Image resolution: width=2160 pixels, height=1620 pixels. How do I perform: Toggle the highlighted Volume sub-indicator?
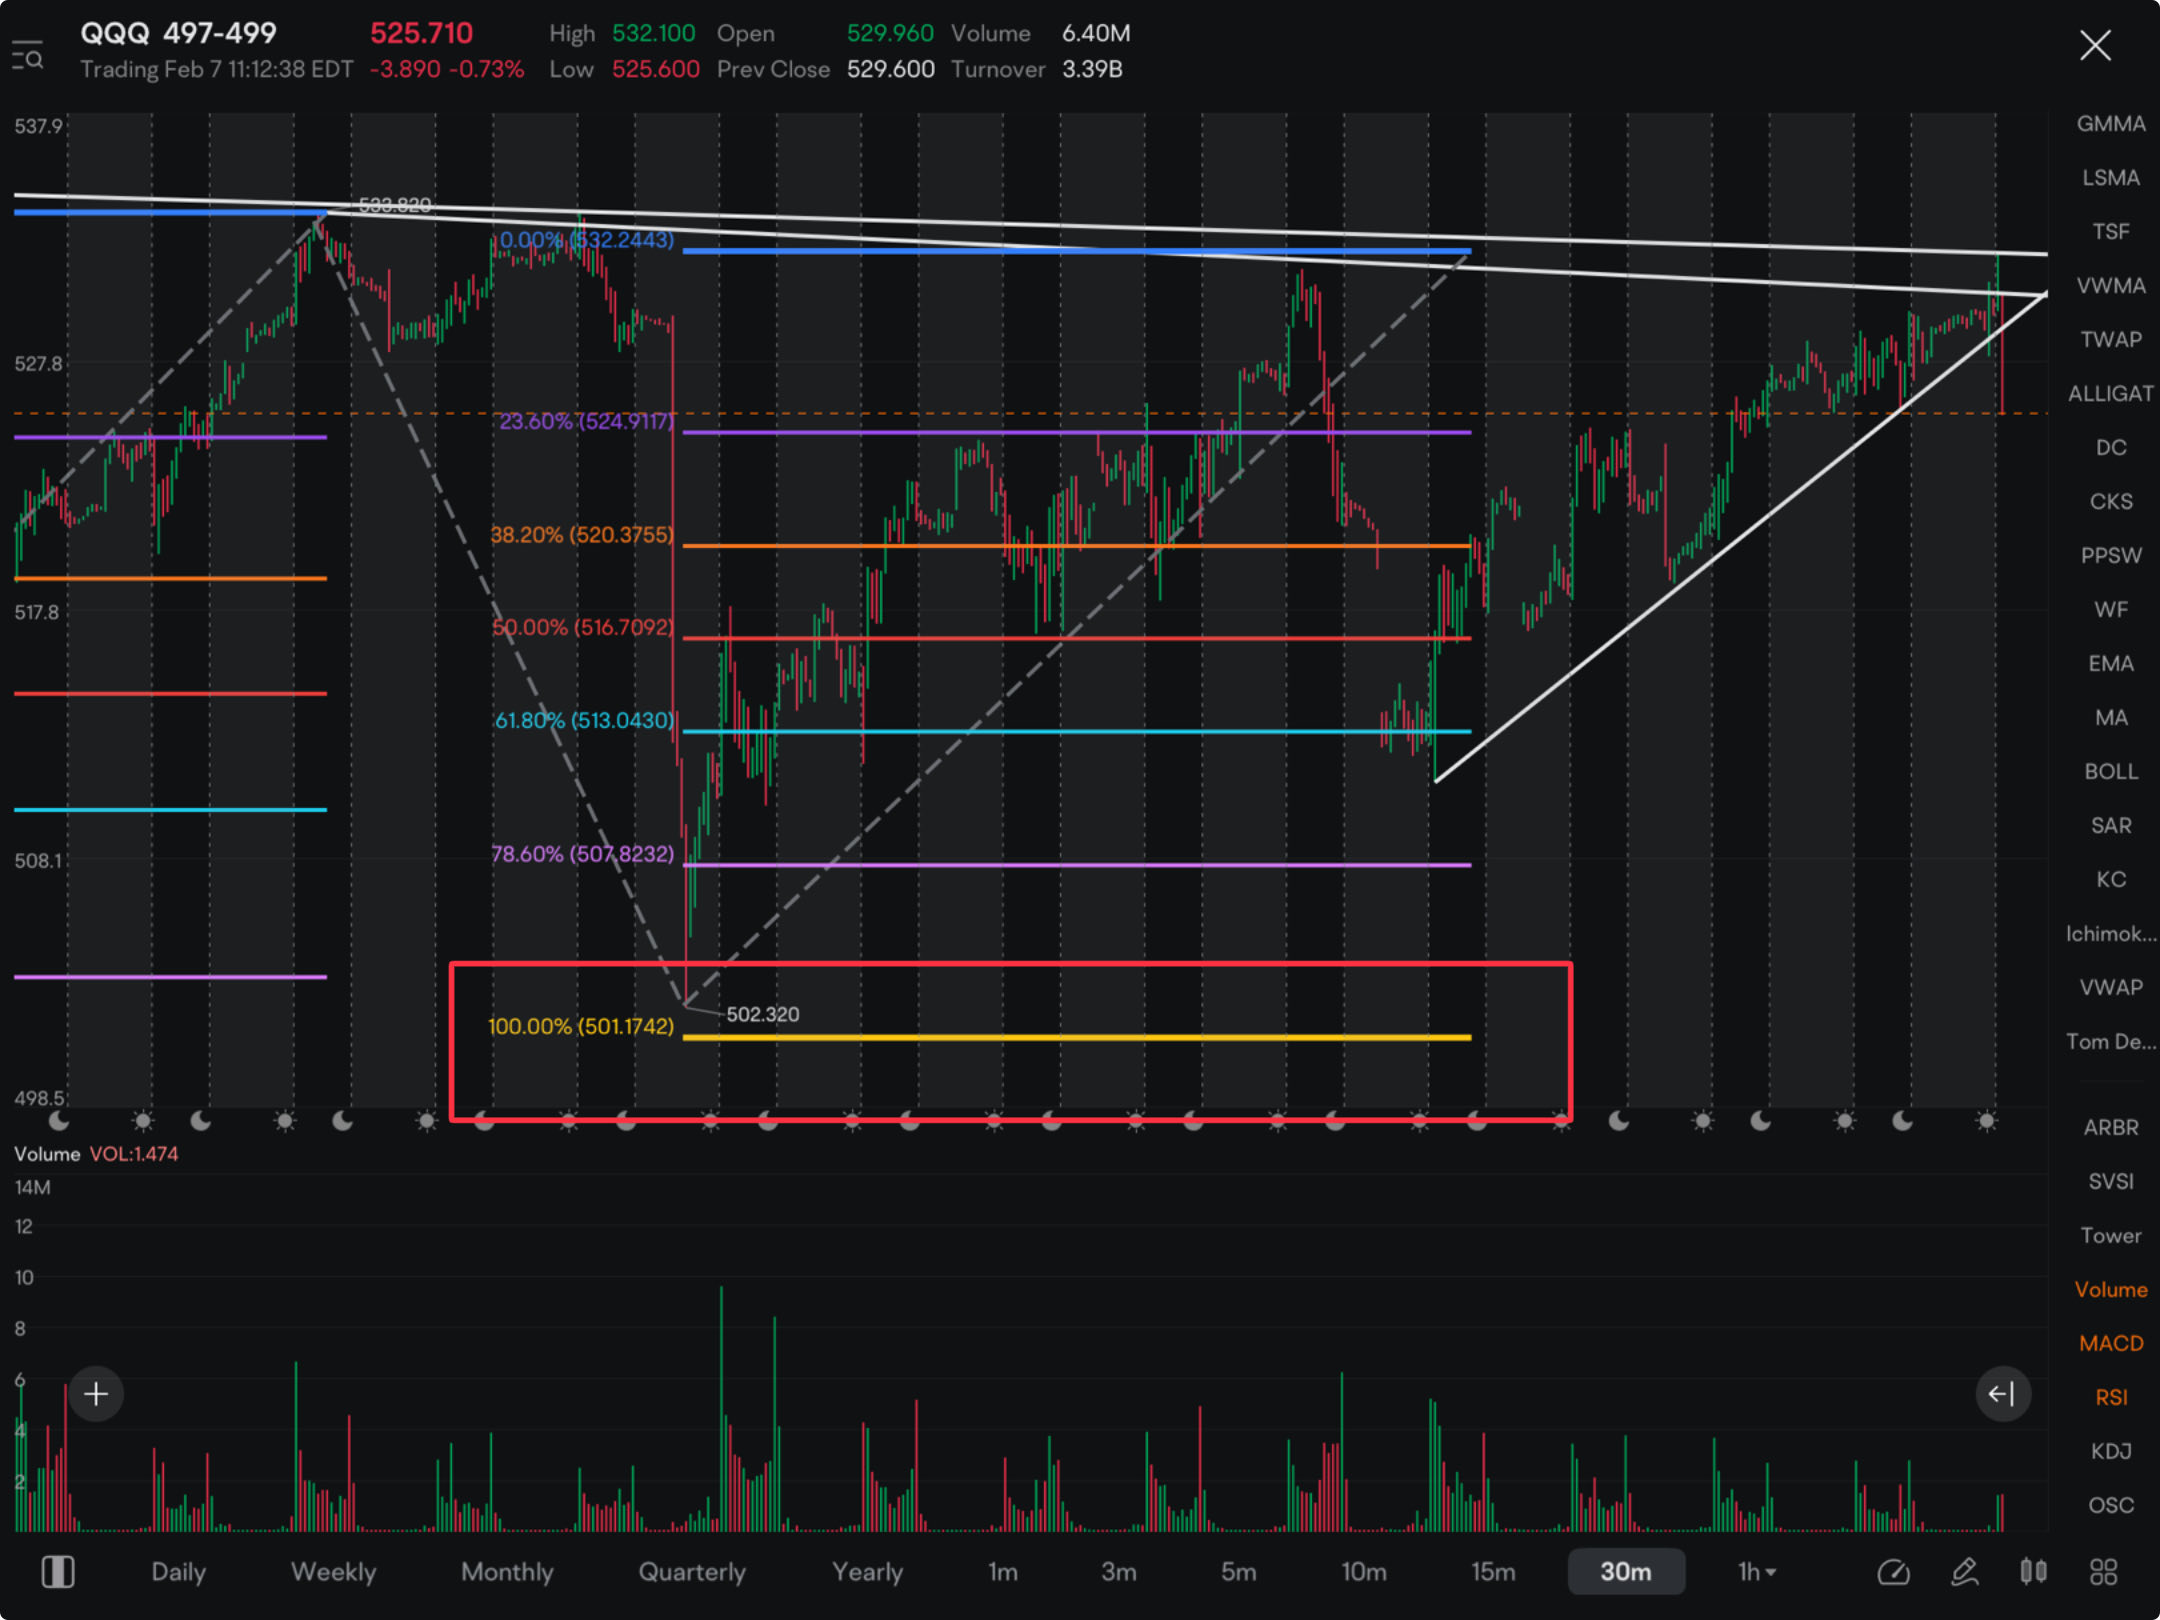click(x=2111, y=1290)
